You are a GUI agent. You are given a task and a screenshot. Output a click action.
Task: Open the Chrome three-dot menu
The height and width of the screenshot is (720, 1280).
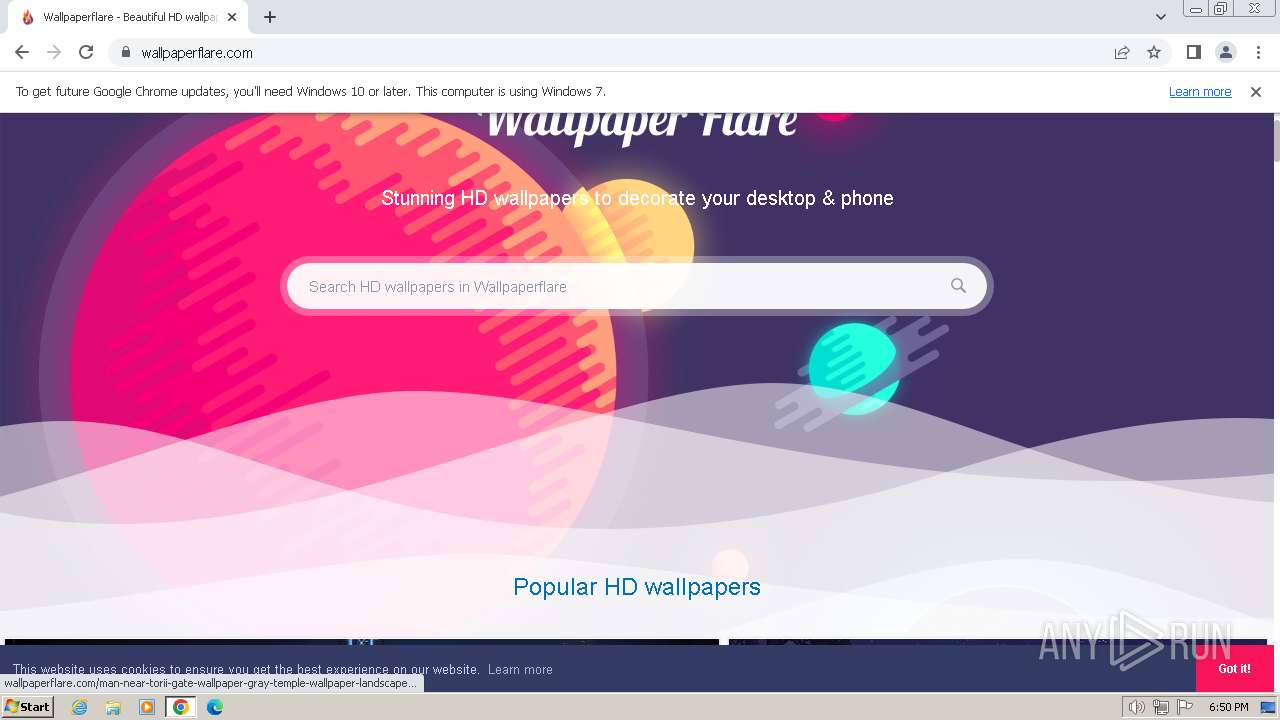pyautogui.click(x=1258, y=52)
